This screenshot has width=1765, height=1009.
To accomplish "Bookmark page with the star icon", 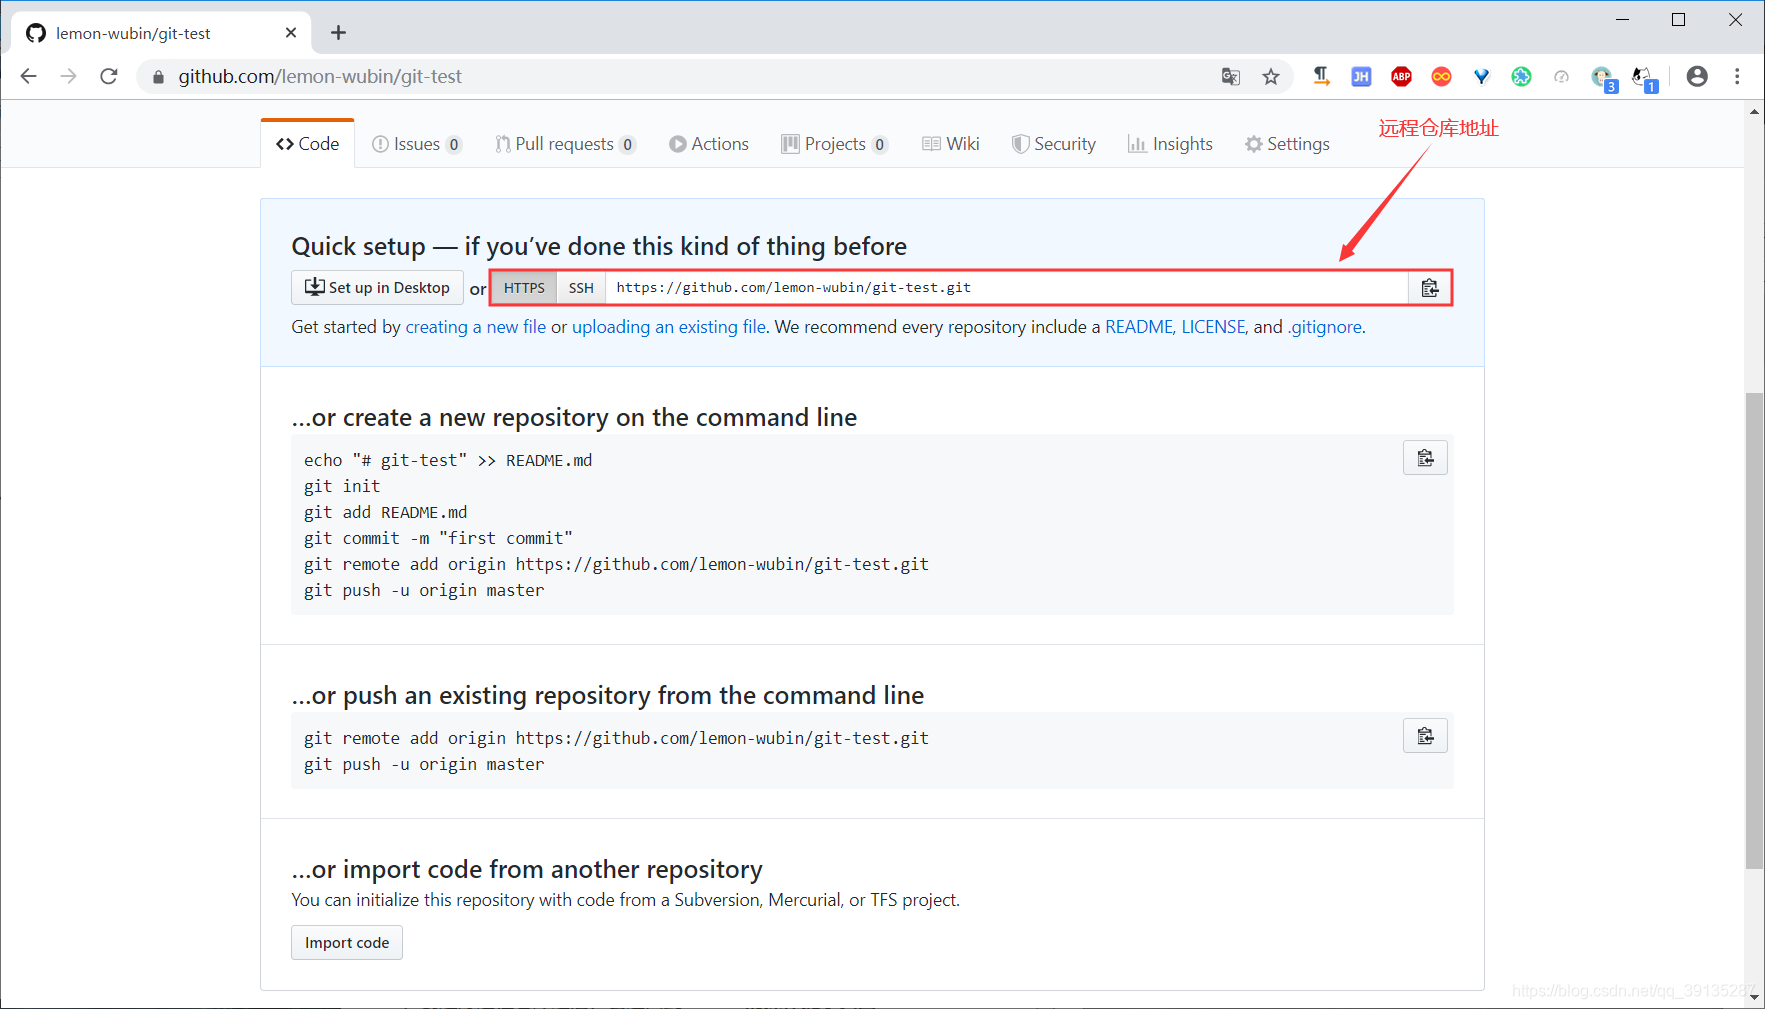I will click(1271, 77).
